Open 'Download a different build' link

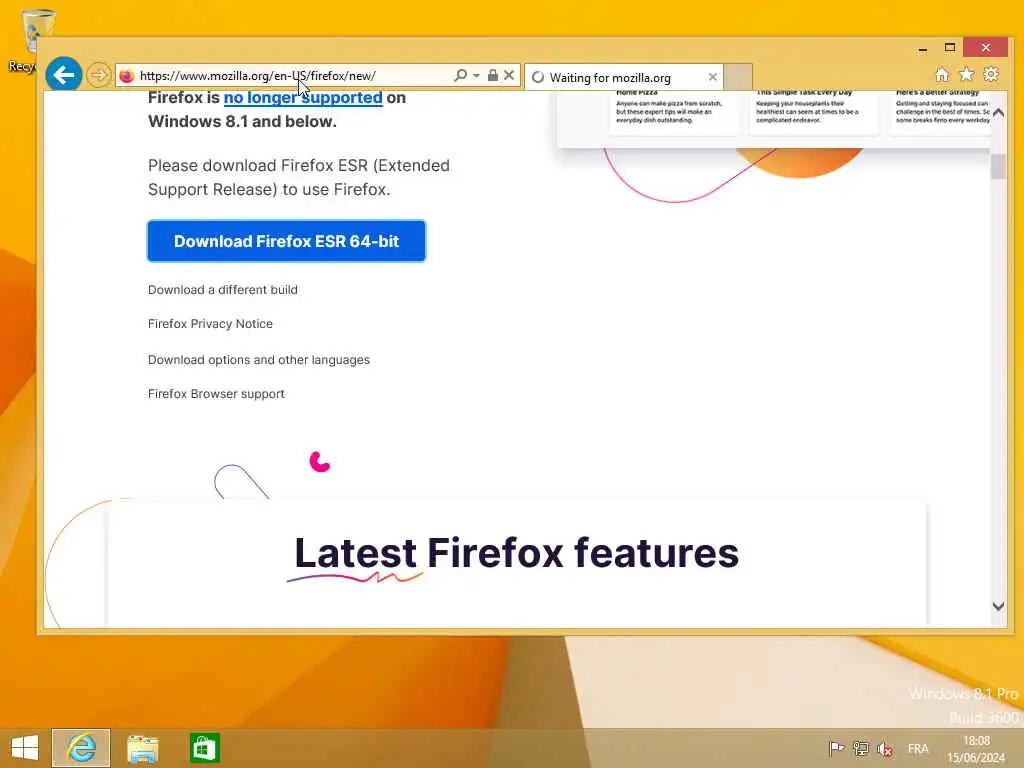click(x=223, y=289)
